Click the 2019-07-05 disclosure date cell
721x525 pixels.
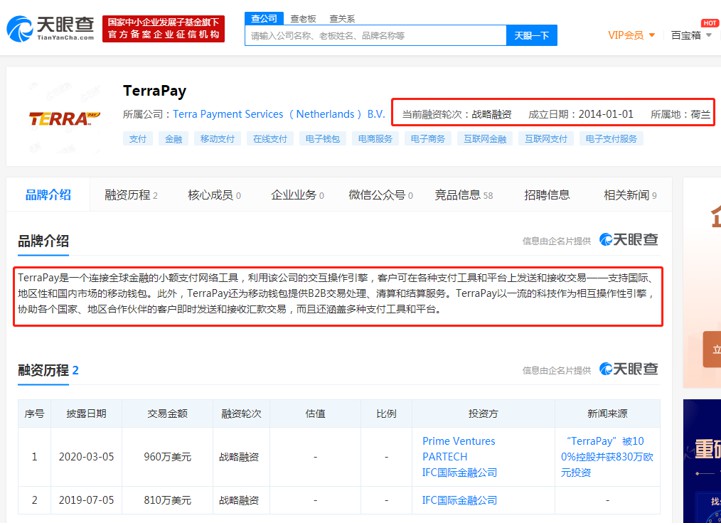coord(86,500)
